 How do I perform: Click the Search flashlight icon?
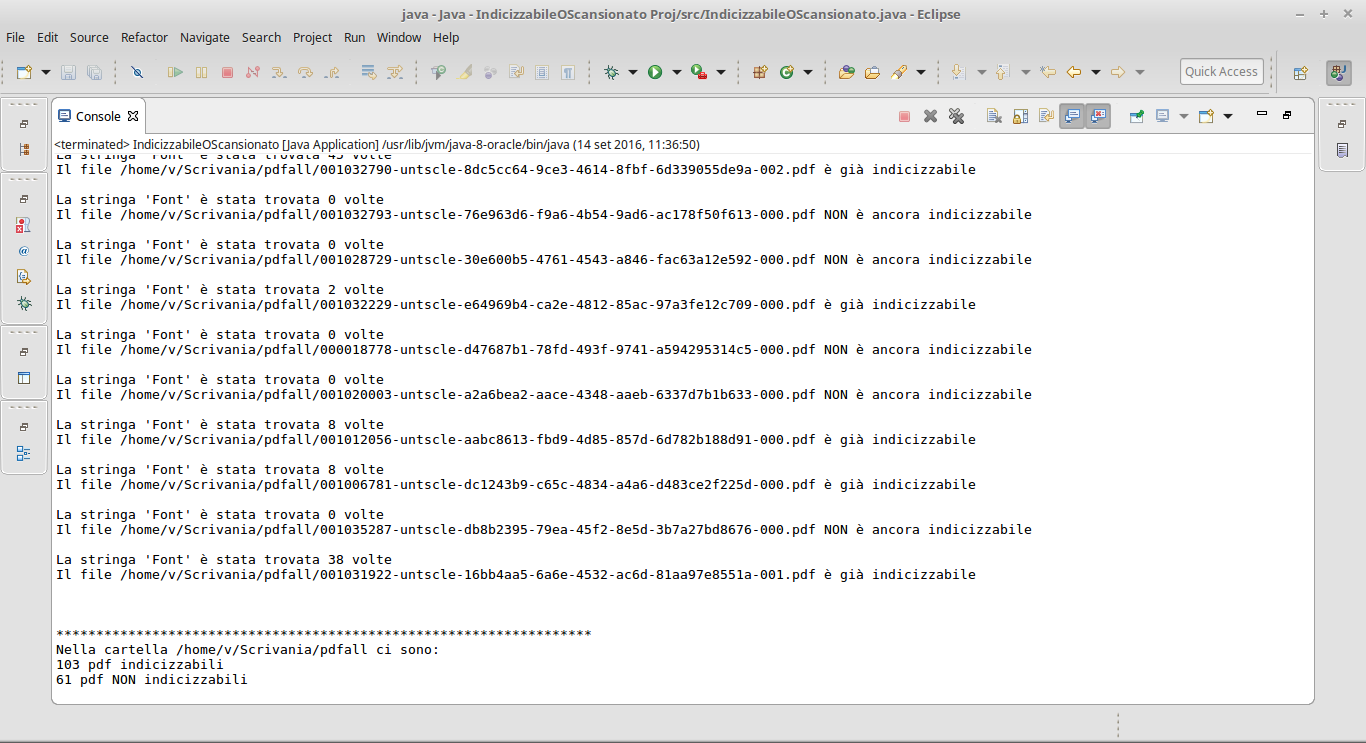[899, 72]
